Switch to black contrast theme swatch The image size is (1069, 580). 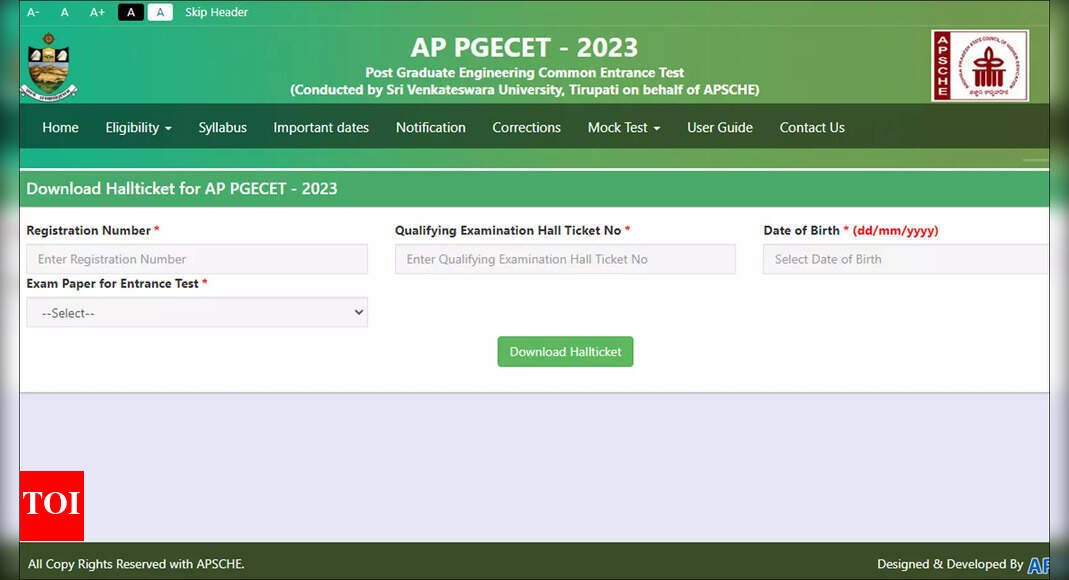click(131, 12)
